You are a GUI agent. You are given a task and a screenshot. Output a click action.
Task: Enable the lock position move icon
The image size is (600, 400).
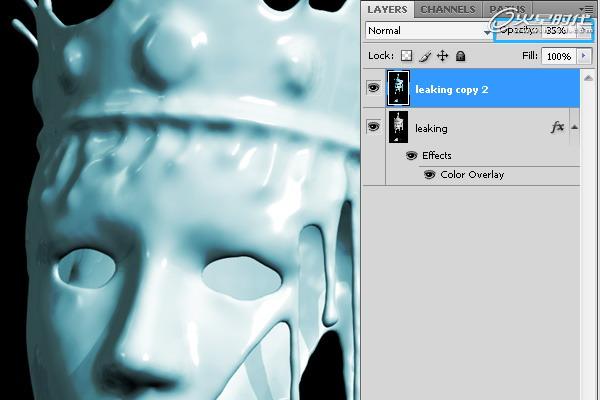[443, 57]
